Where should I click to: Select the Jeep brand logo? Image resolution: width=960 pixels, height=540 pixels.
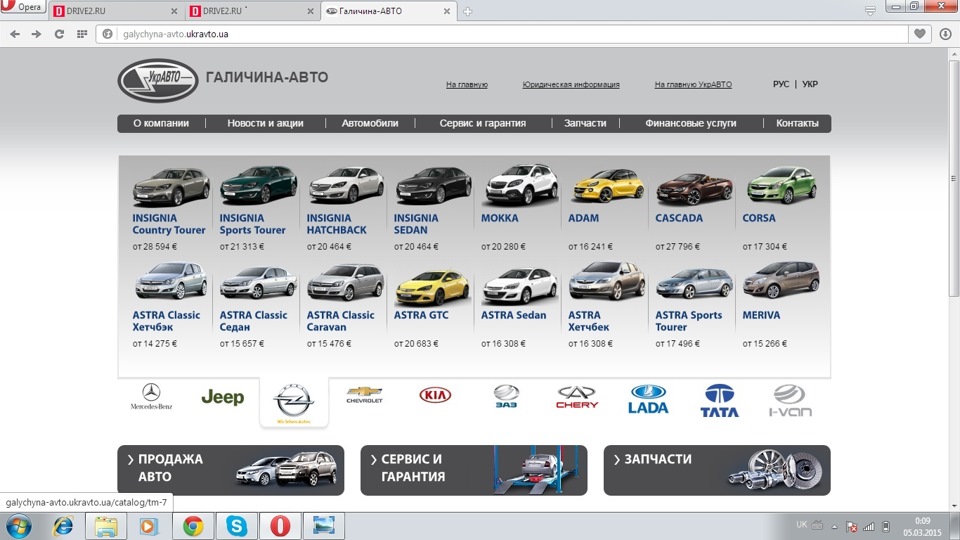coord(223,397)
